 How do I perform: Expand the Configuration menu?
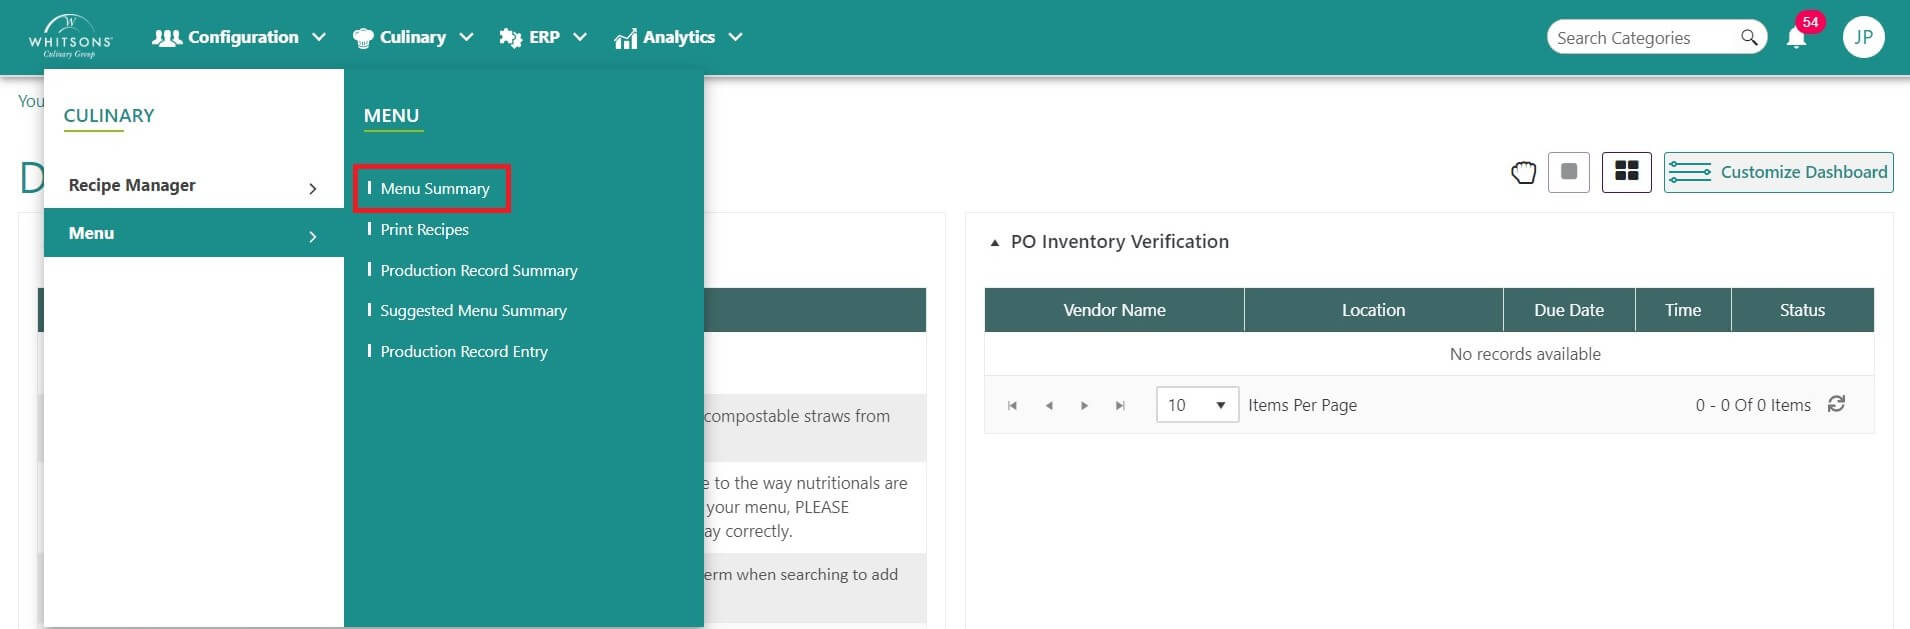(239, 38)
